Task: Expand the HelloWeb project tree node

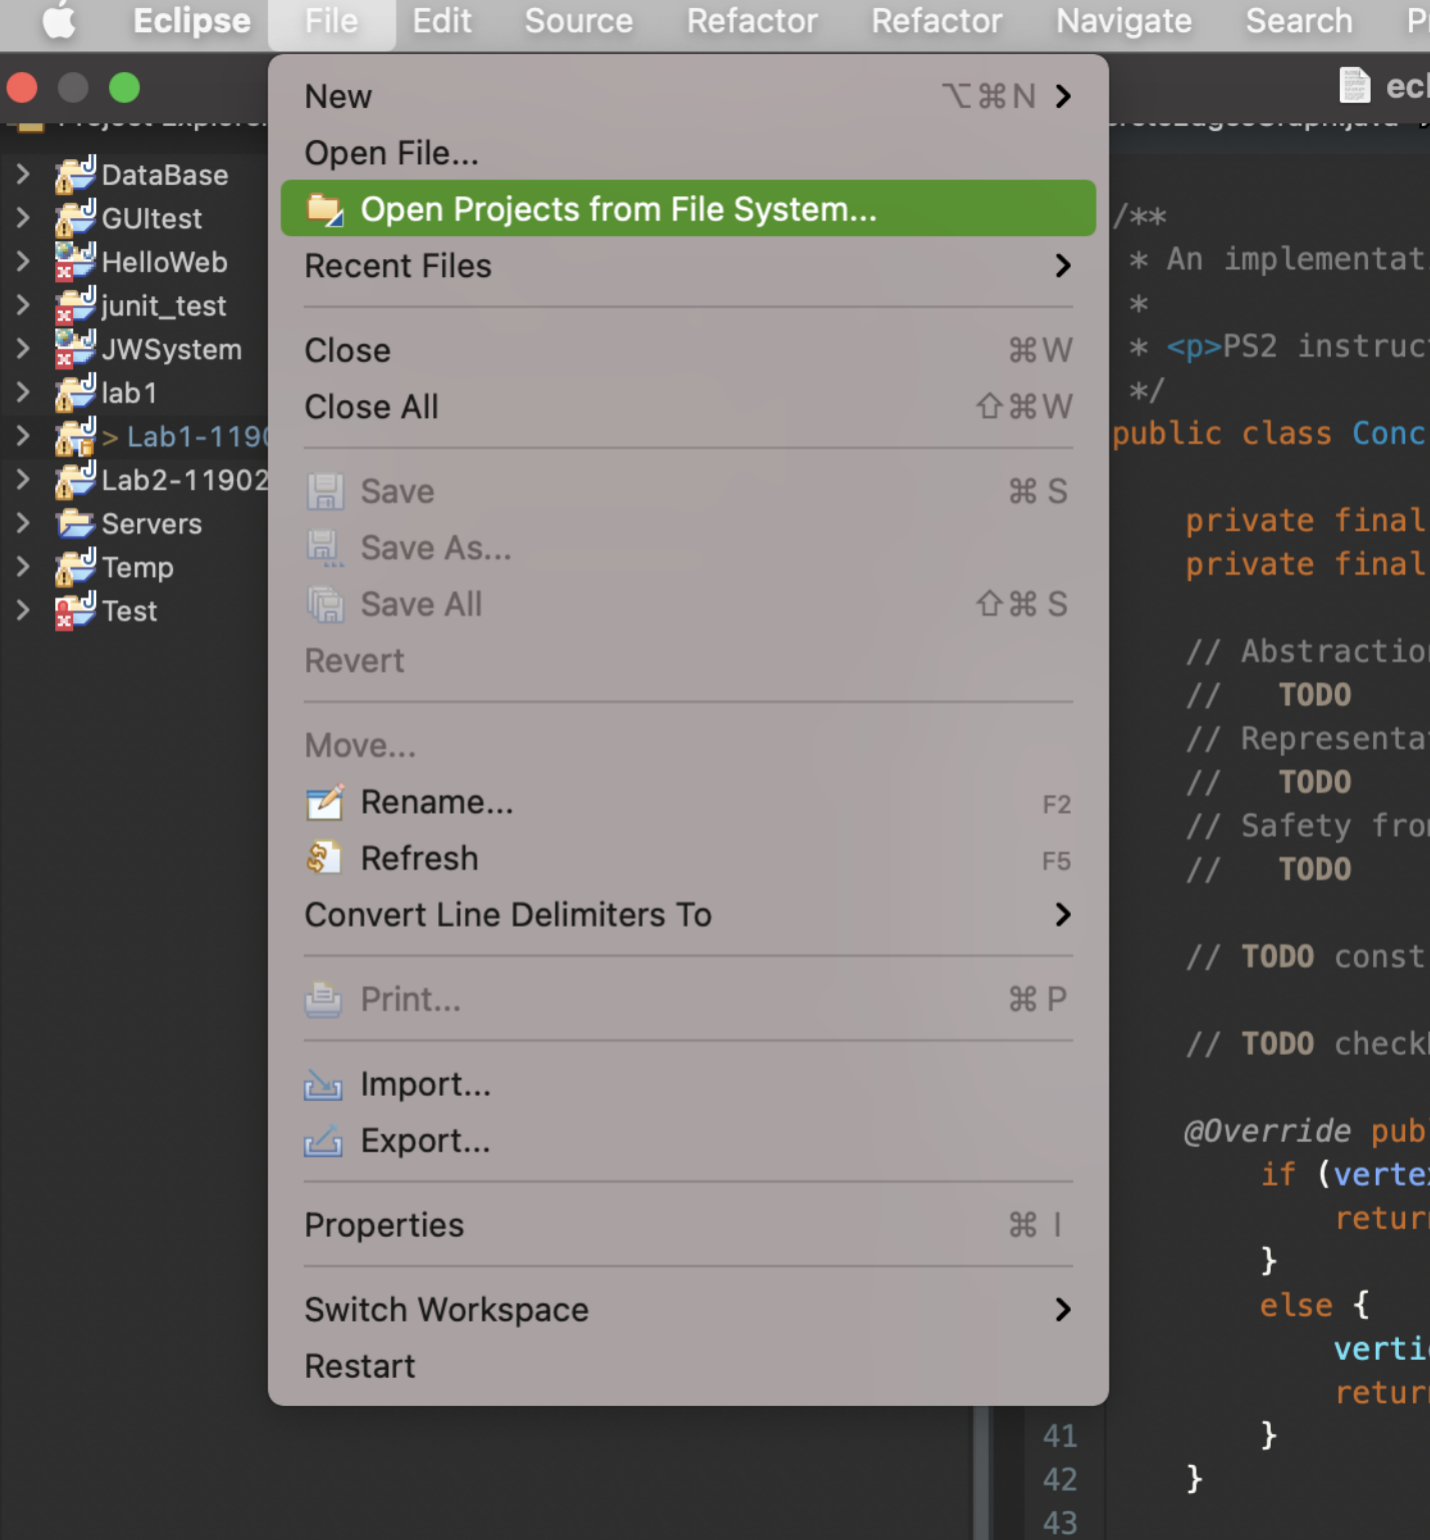Action: pos(23,262)
